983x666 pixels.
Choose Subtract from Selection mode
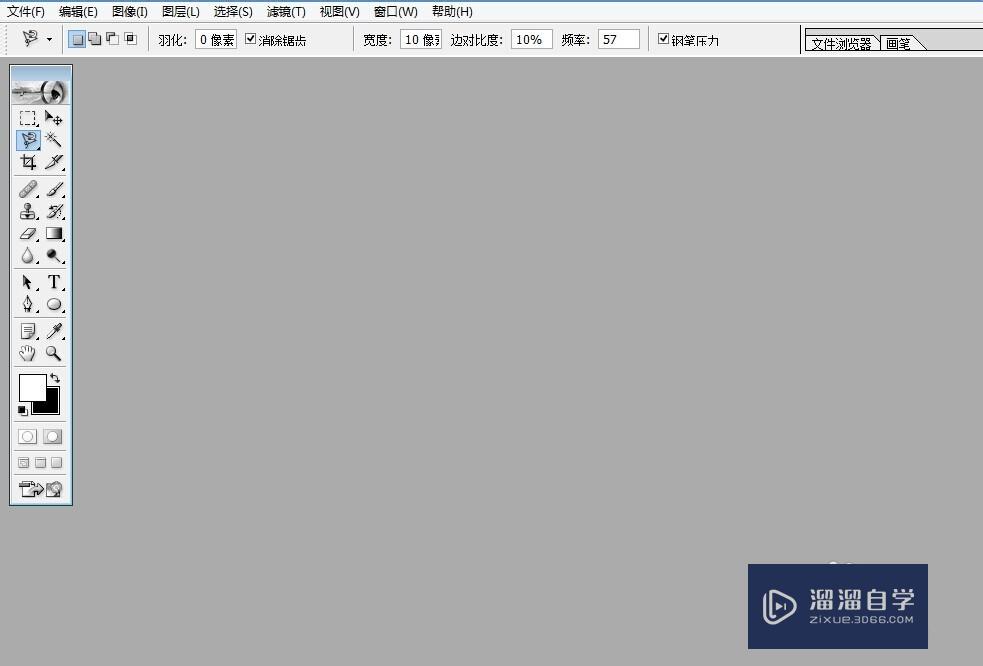(x=113, y=40)
